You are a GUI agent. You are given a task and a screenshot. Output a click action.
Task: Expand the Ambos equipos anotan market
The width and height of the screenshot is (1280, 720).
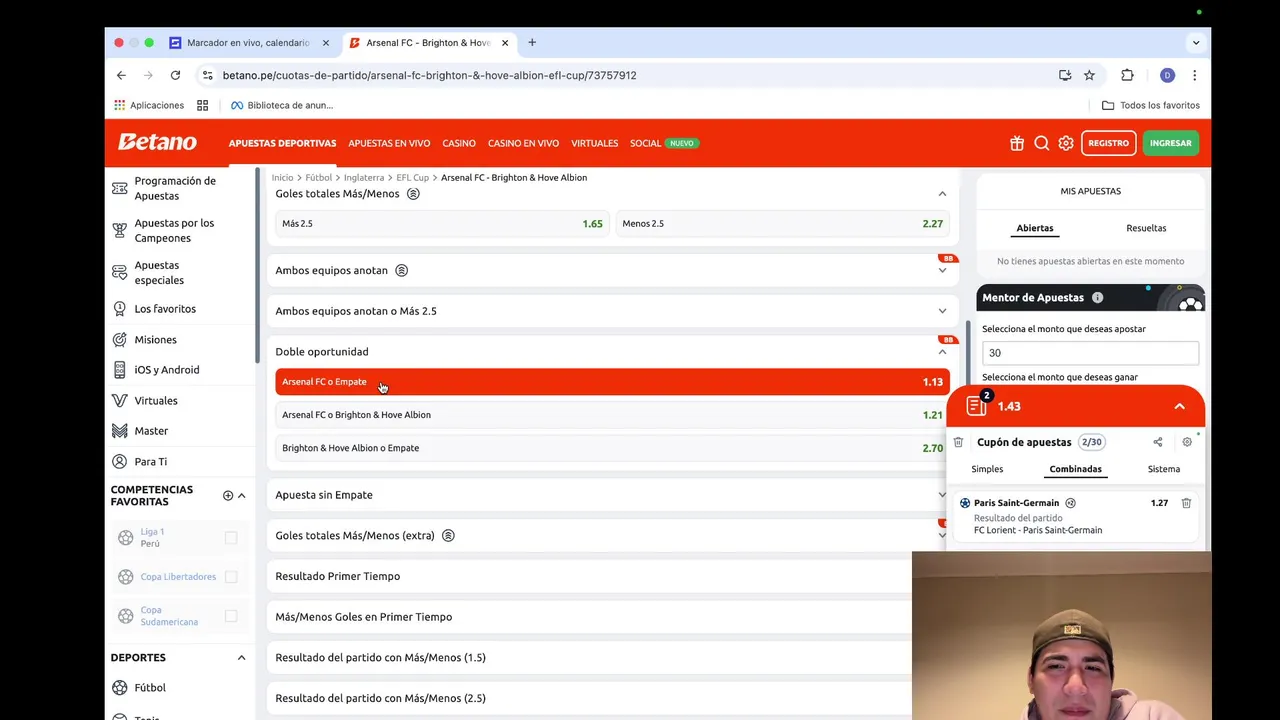pos(942,270)
